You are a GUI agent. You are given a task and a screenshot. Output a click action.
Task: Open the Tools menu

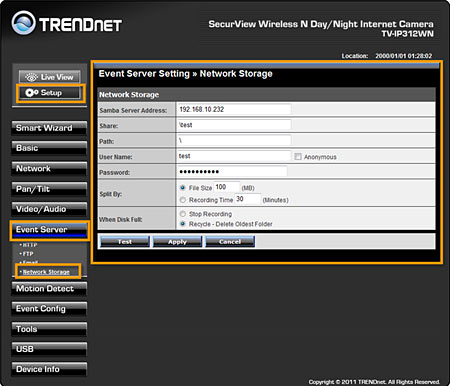point(49,329)
